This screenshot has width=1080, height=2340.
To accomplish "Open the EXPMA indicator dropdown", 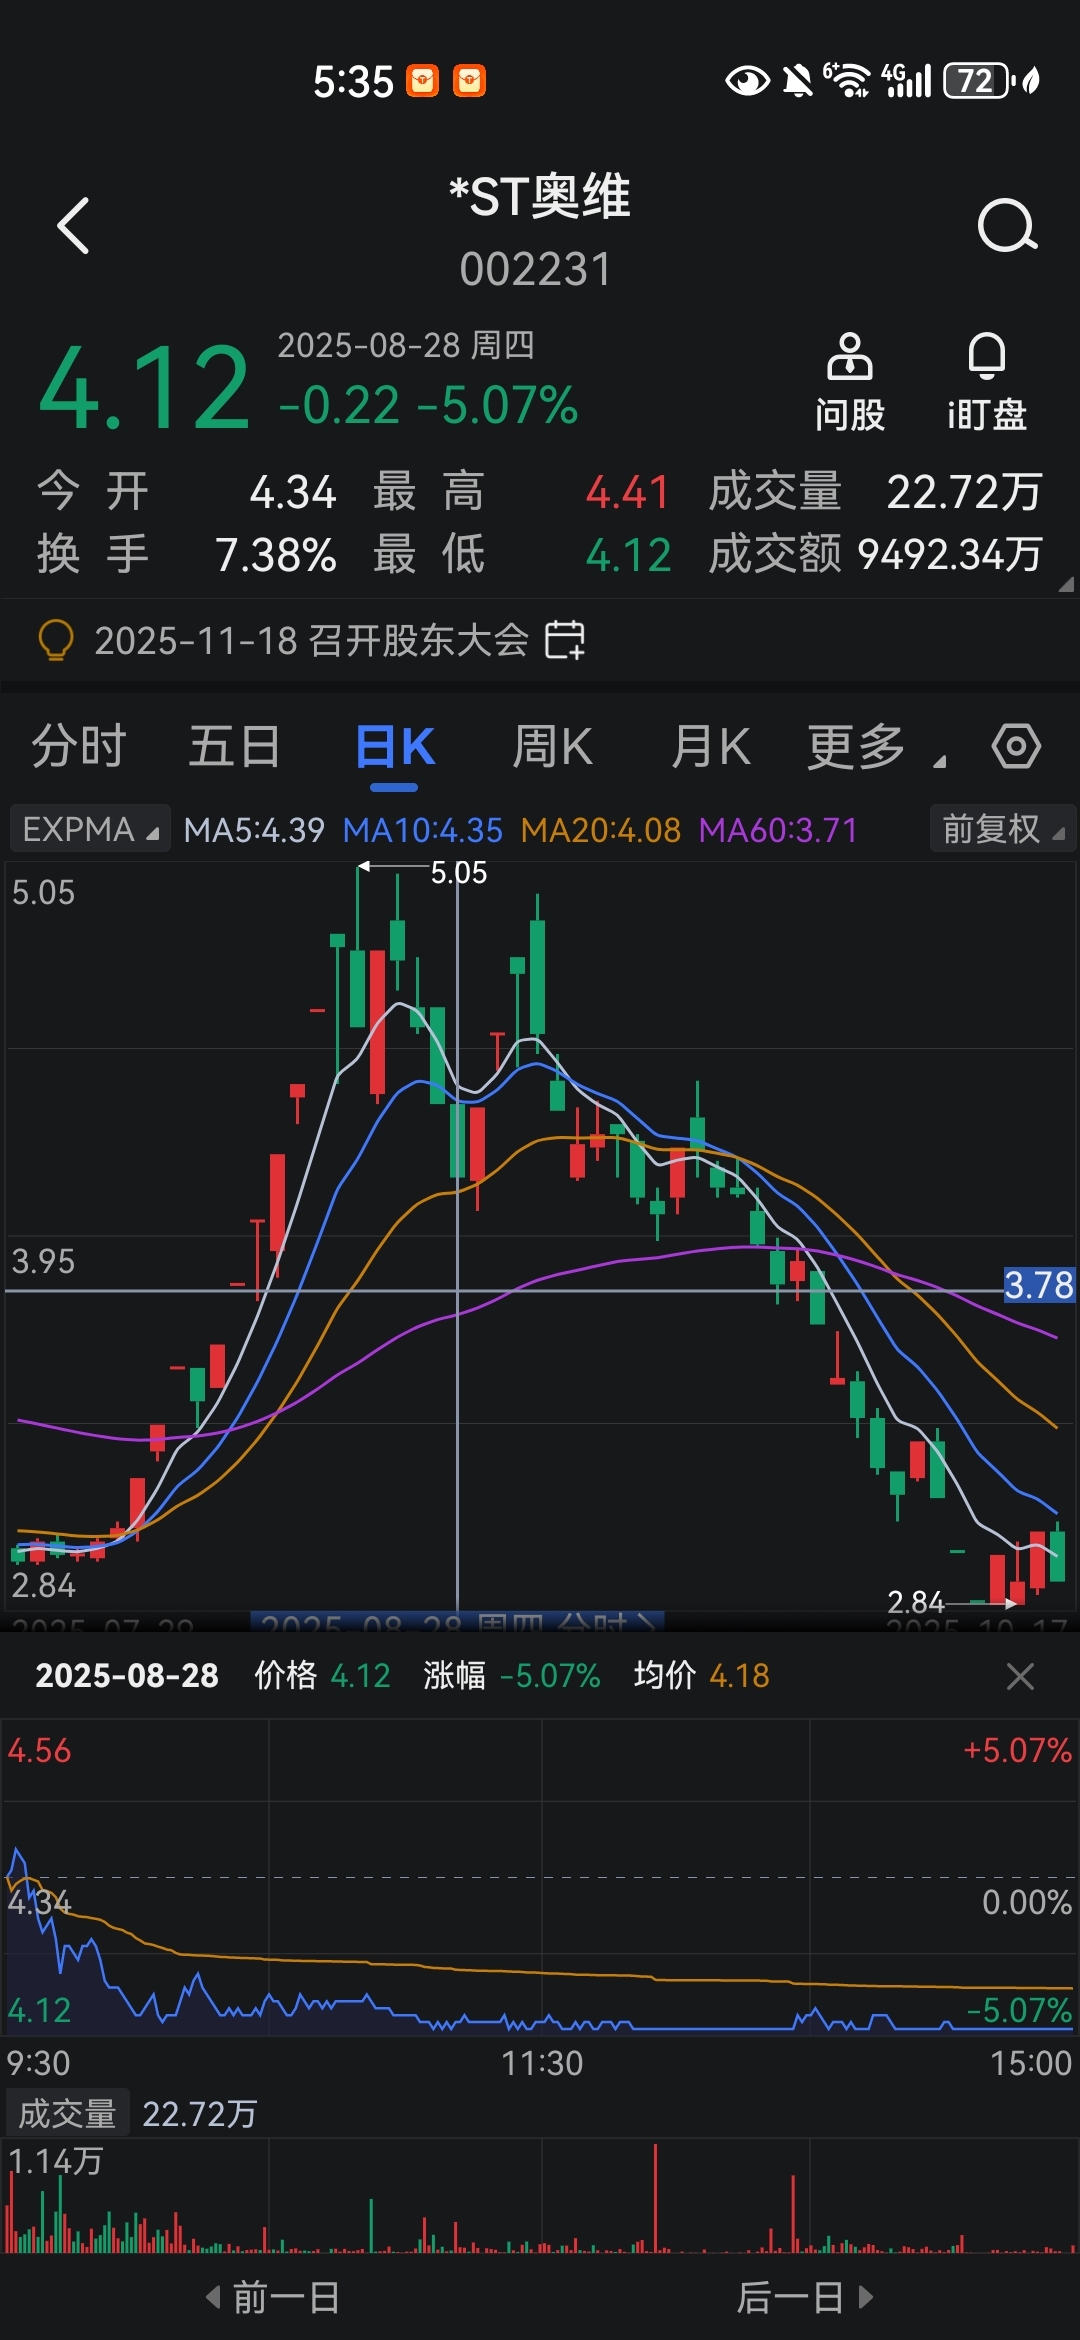I will coord(90,829).
